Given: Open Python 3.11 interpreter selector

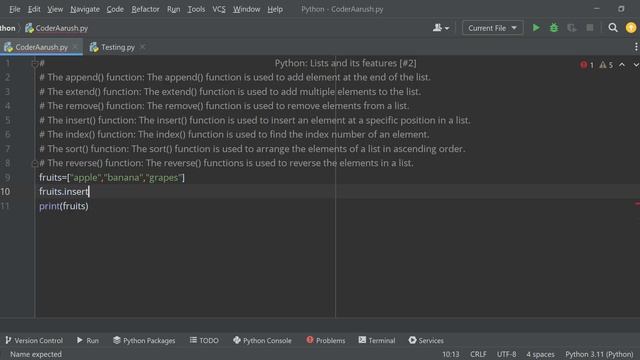Looking at the screenshot, I should pyautogui.click(x=599, y=354).
